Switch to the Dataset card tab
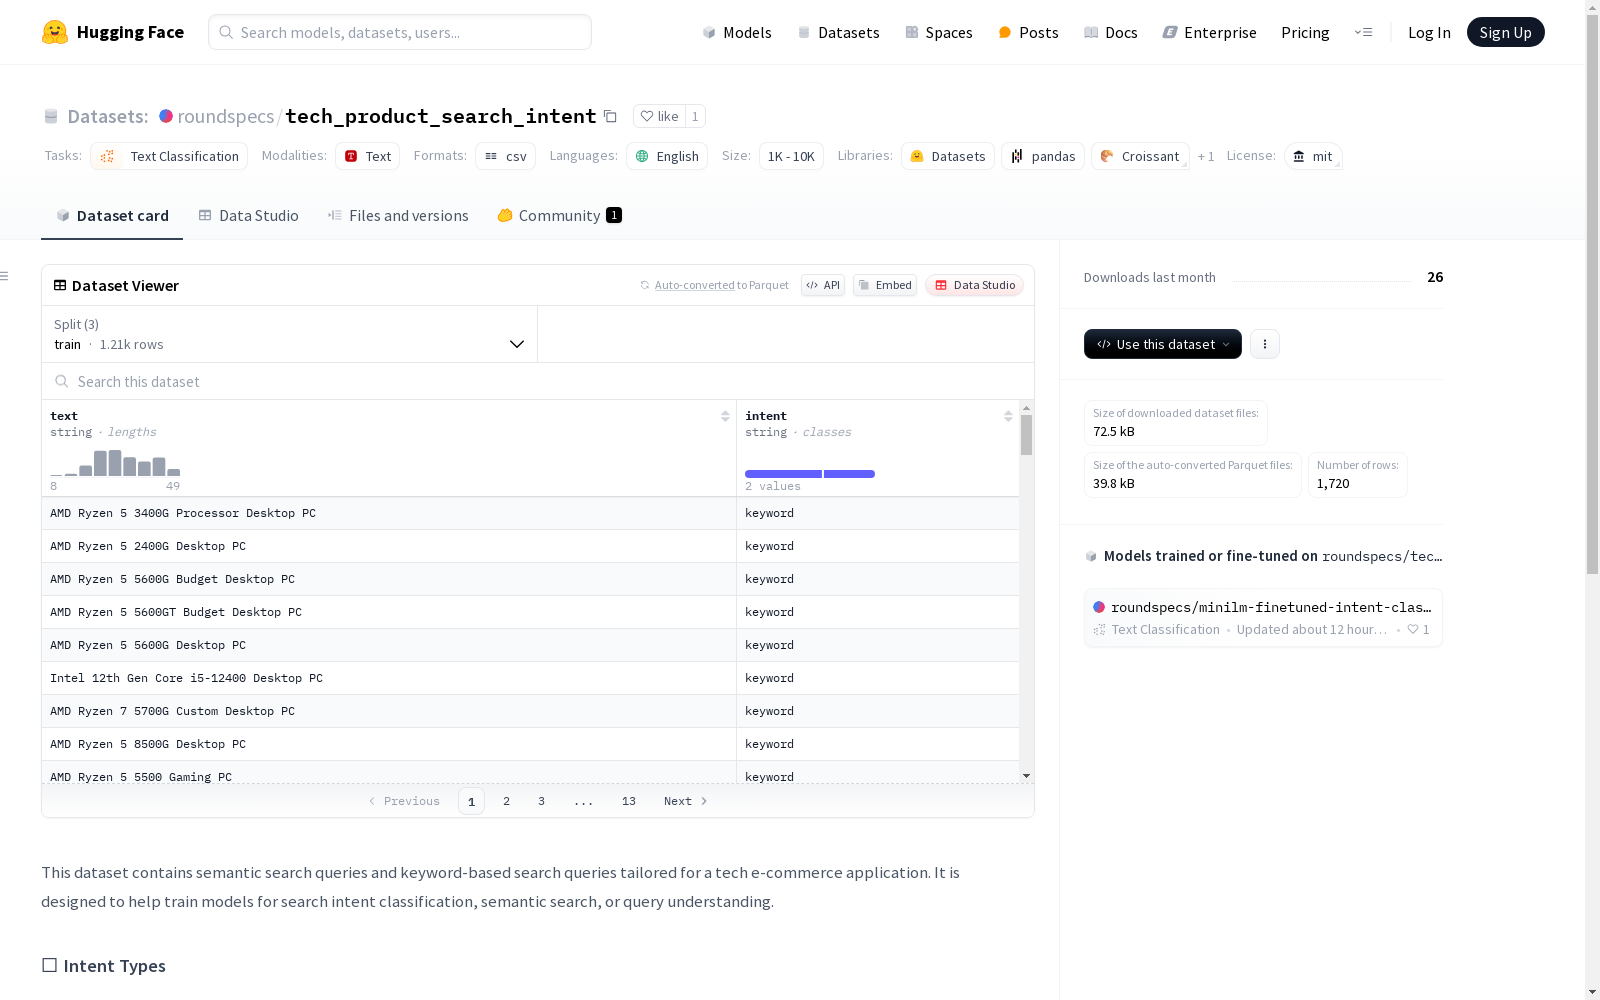This screenshot has height=1000, width=1600. [x=112, y=216]
